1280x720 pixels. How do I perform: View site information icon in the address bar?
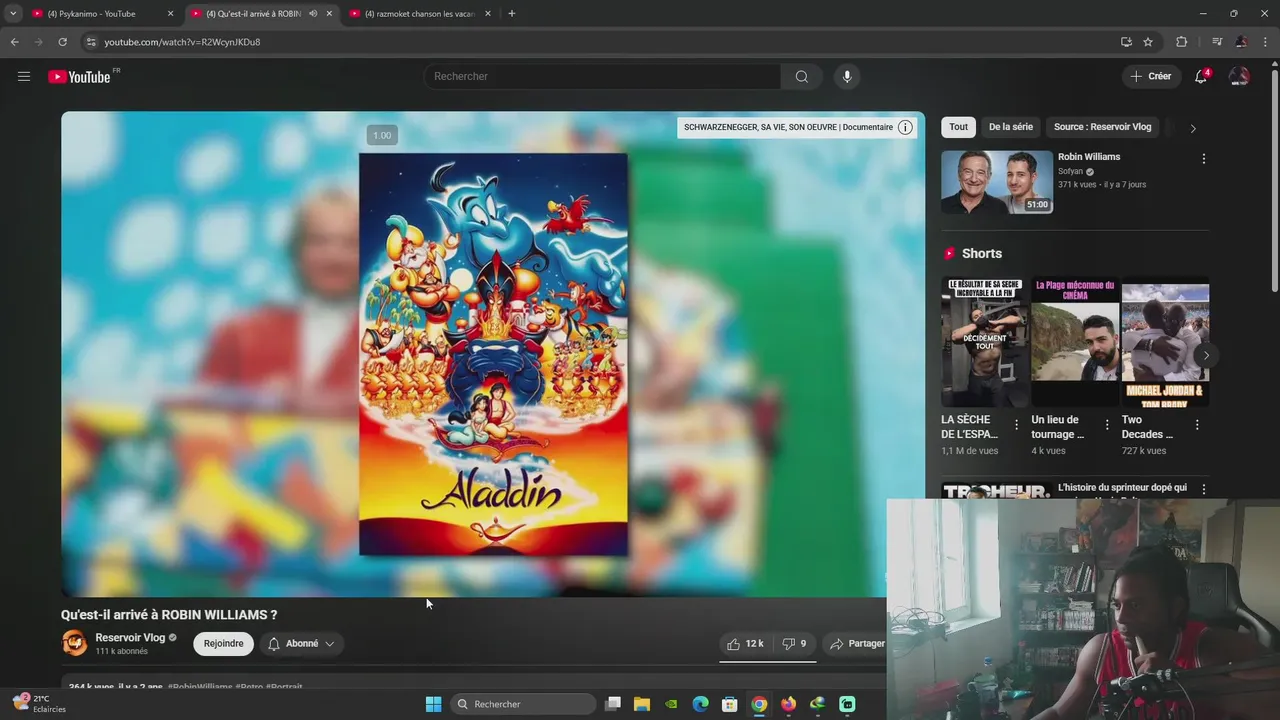click(x=90, y=42)
